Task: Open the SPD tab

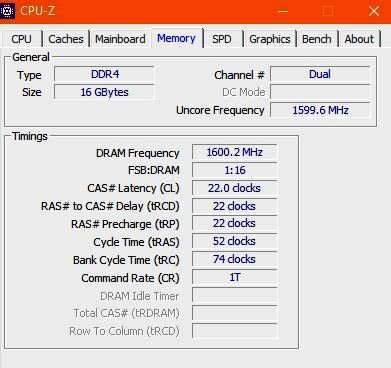Action: click(222, 39)
